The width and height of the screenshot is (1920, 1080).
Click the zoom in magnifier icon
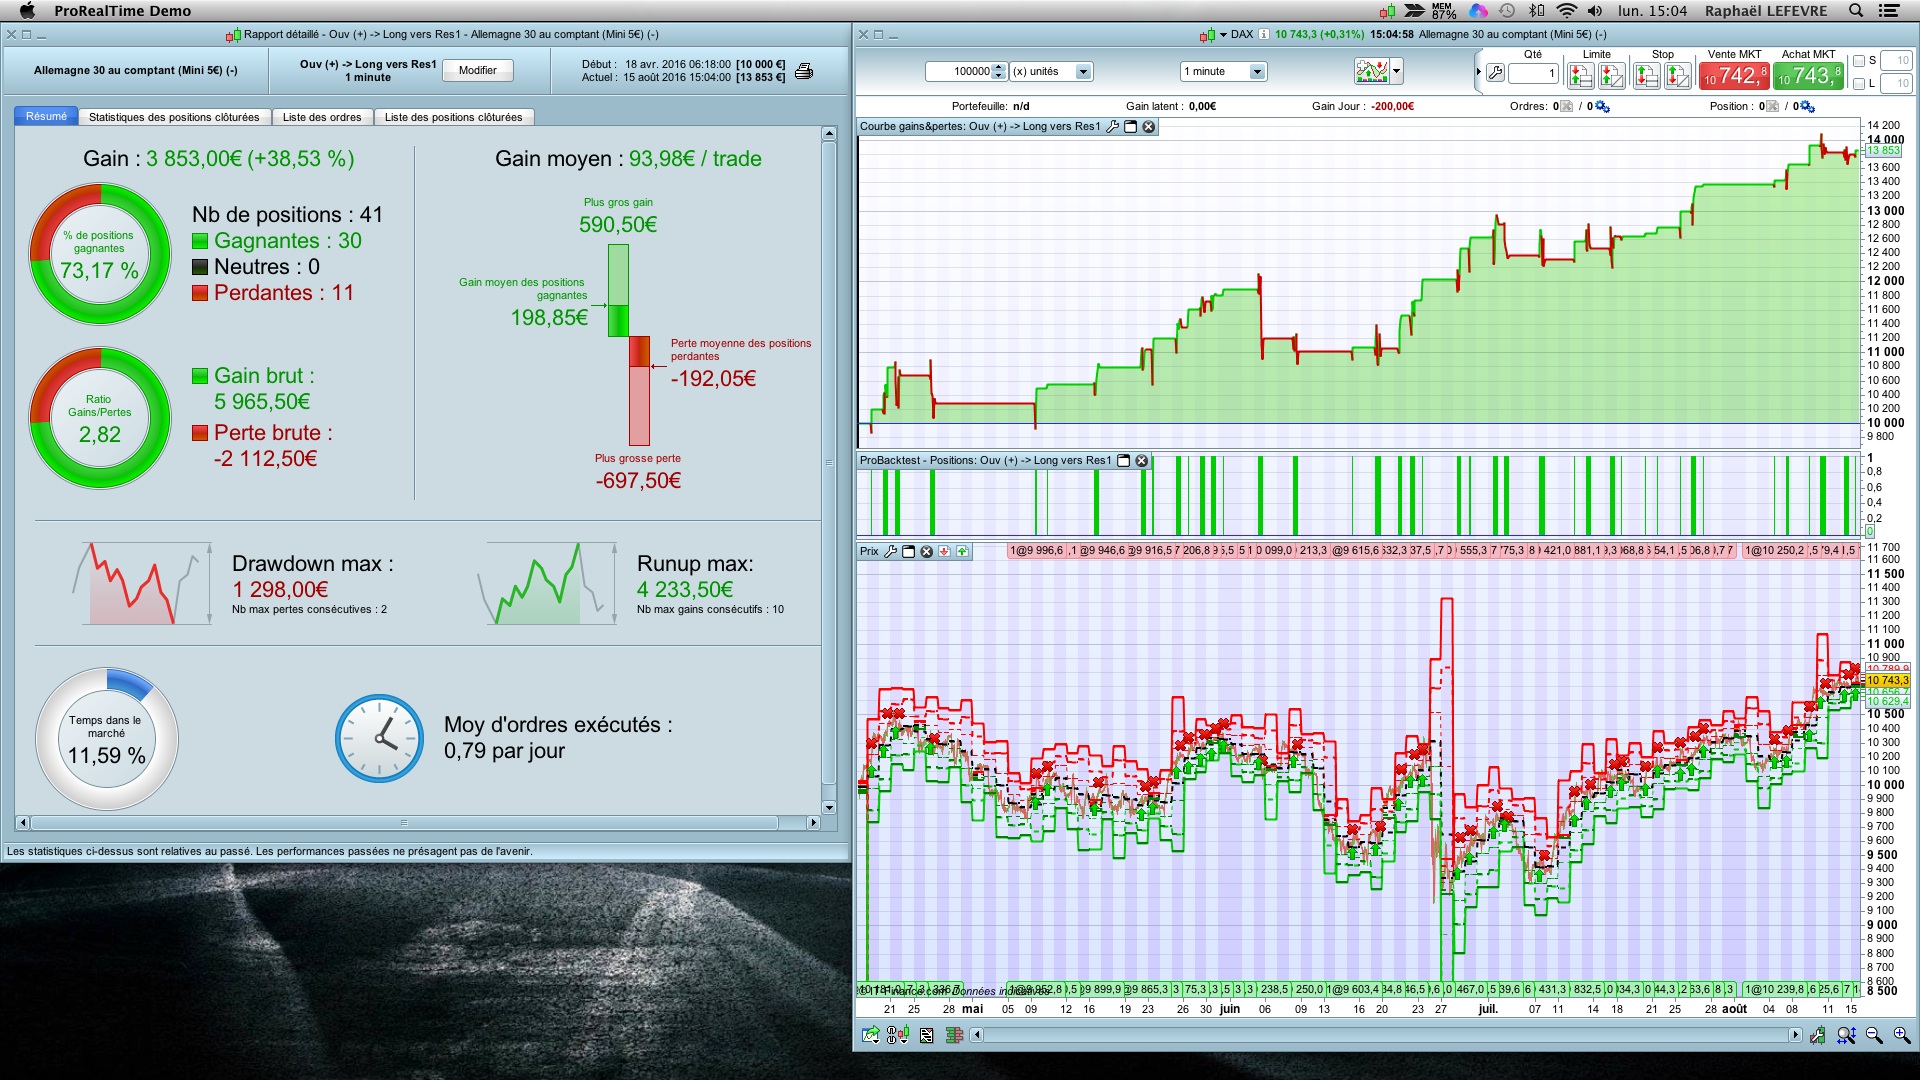(x=1901, y=1035)
